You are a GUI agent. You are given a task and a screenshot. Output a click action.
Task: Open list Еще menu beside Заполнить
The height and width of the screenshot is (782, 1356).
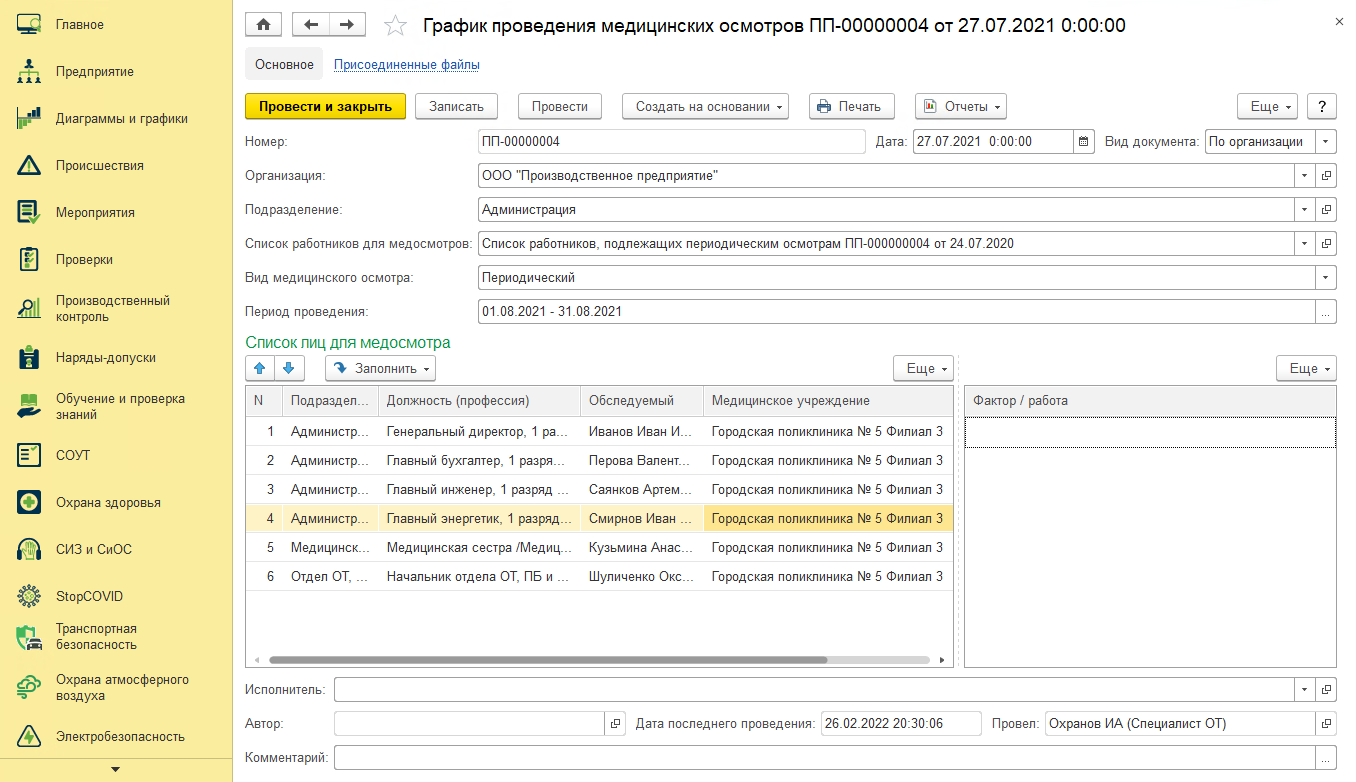[x=923, y=368]
